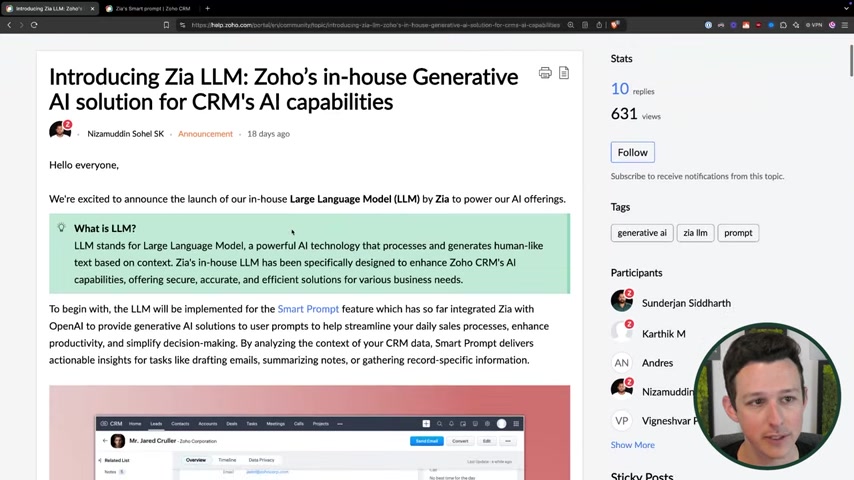Click the '18 days ago' timestamp
This screenshot has width=854, height=480.
point(269,133)
